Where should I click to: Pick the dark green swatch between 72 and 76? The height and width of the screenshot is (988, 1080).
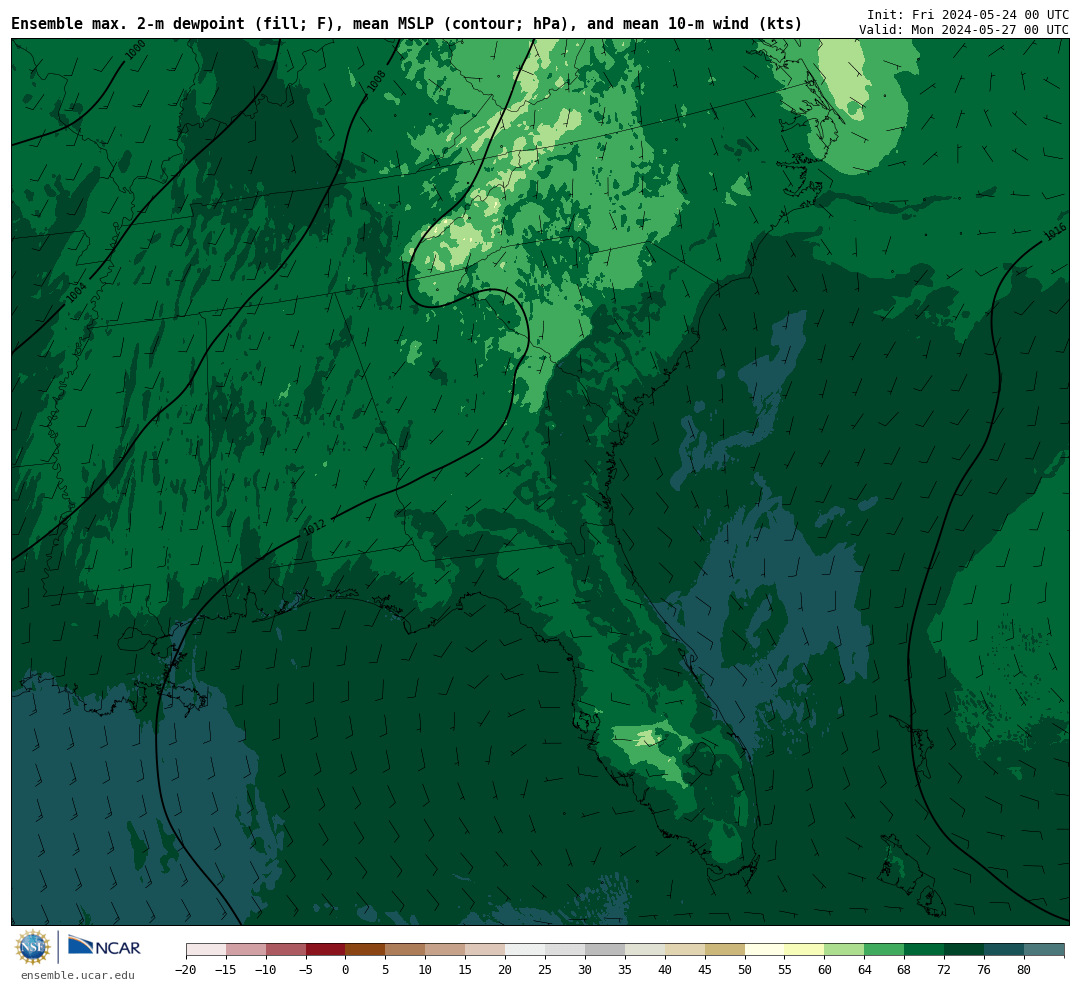tap(965, 950)
